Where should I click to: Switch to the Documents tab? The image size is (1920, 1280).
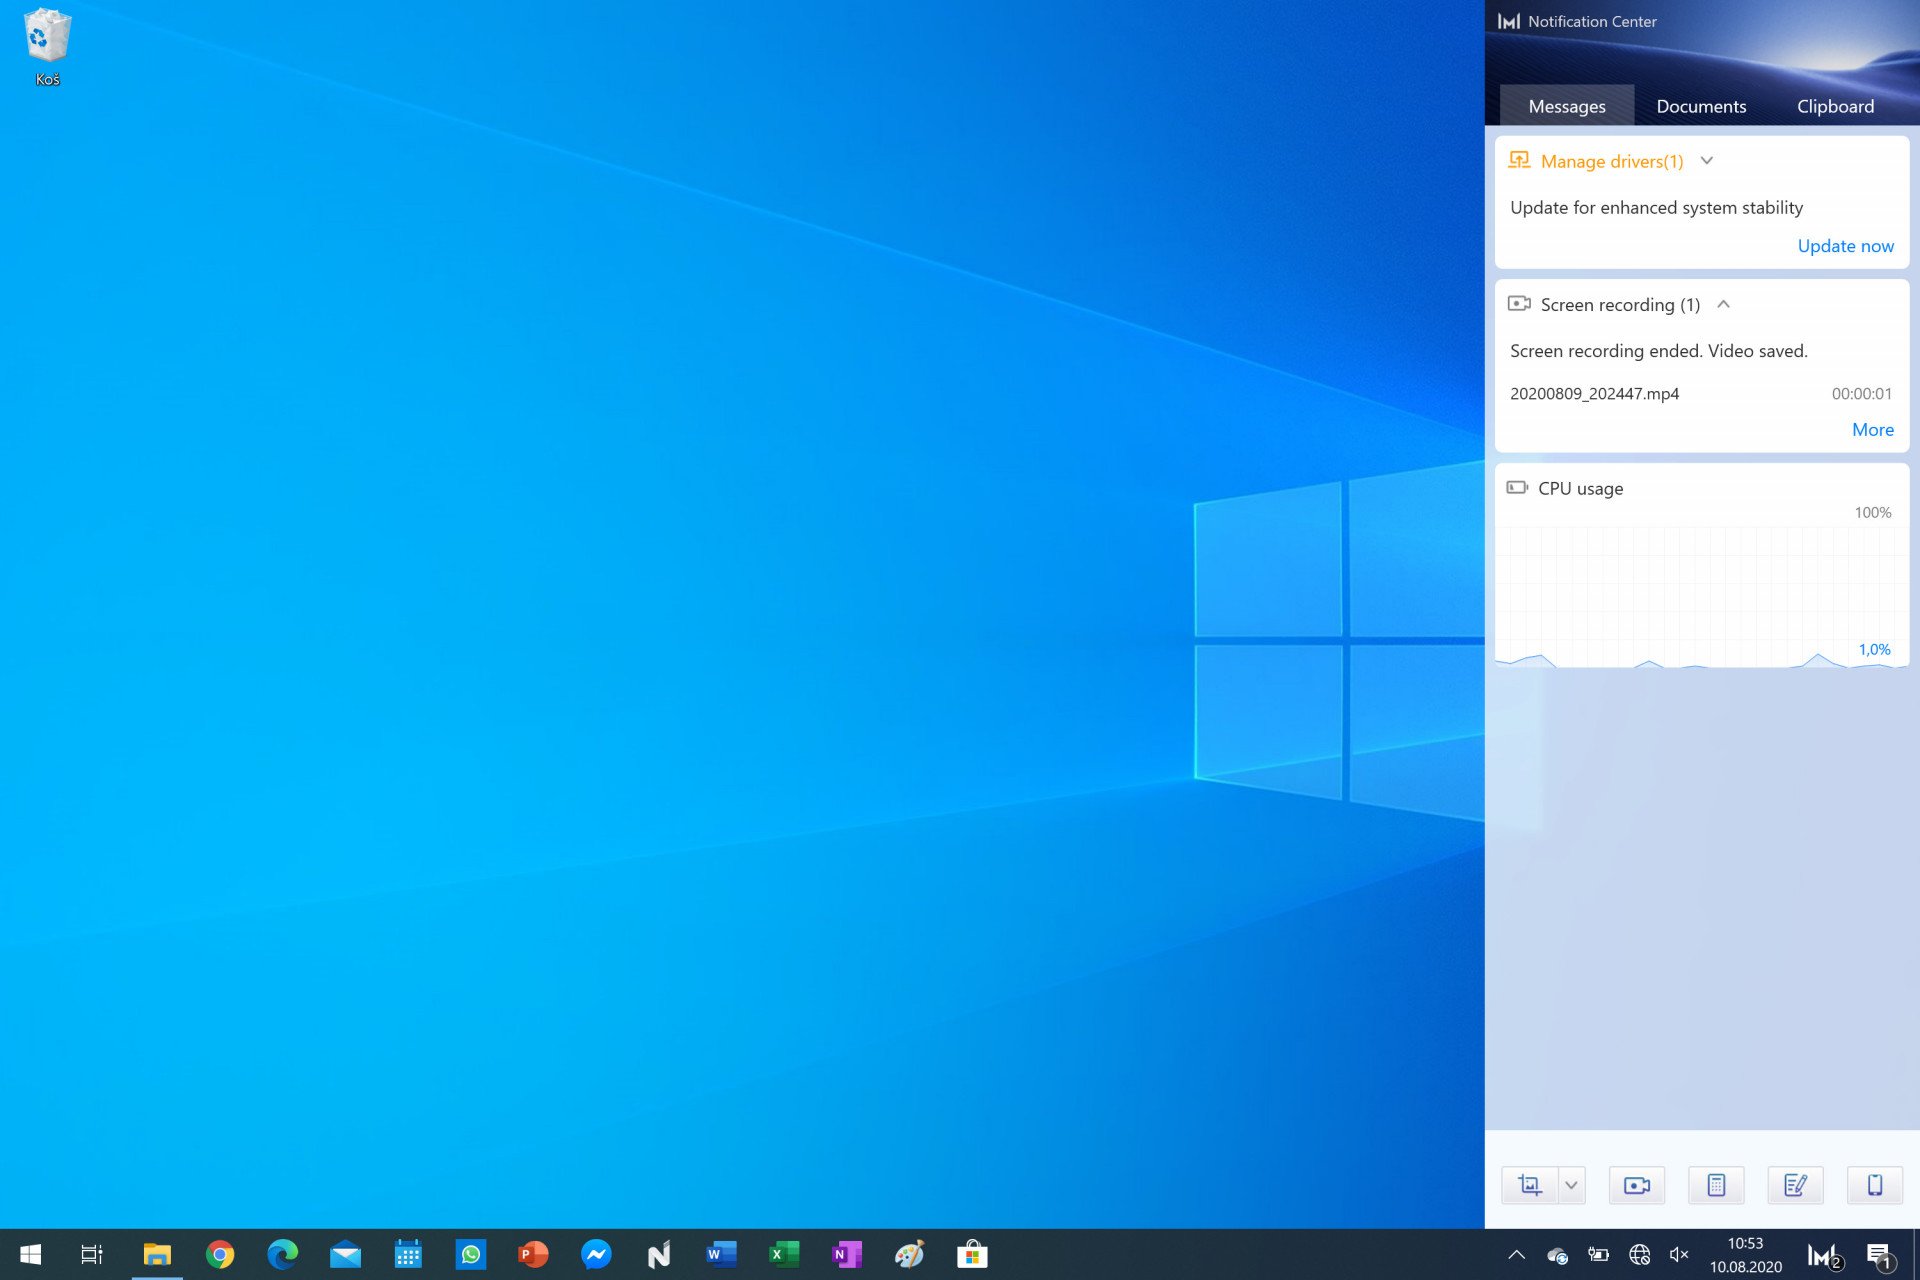point(1701,106)
